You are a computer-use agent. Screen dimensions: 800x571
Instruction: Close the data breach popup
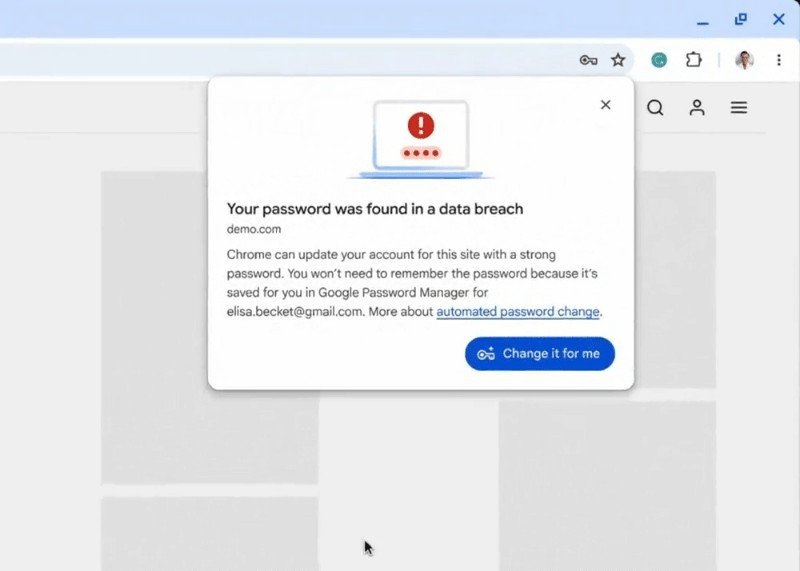tap(605, 105)
